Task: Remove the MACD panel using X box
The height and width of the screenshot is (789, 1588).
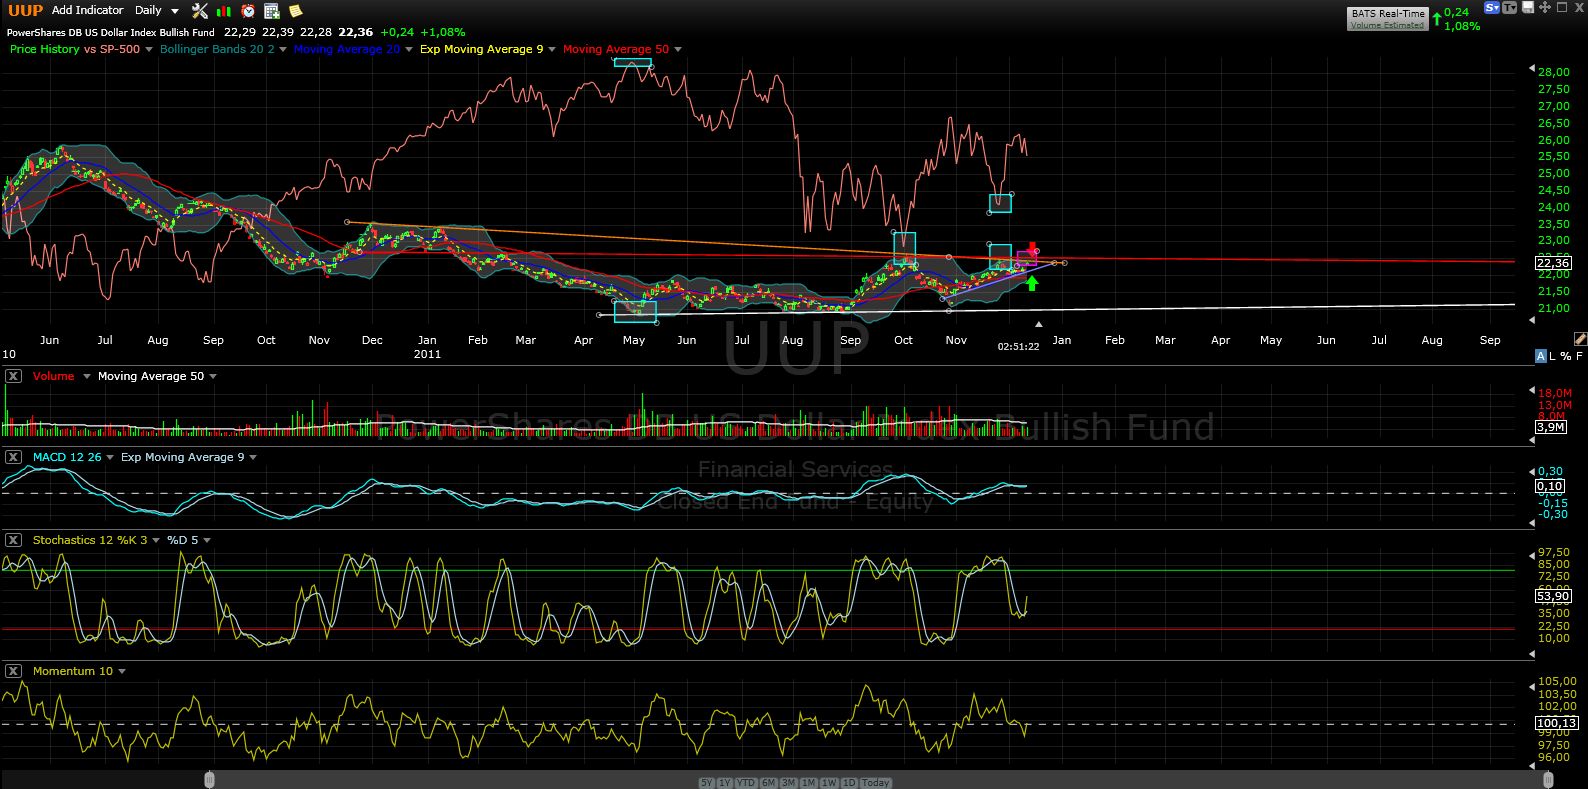Action: pos(13,457)
